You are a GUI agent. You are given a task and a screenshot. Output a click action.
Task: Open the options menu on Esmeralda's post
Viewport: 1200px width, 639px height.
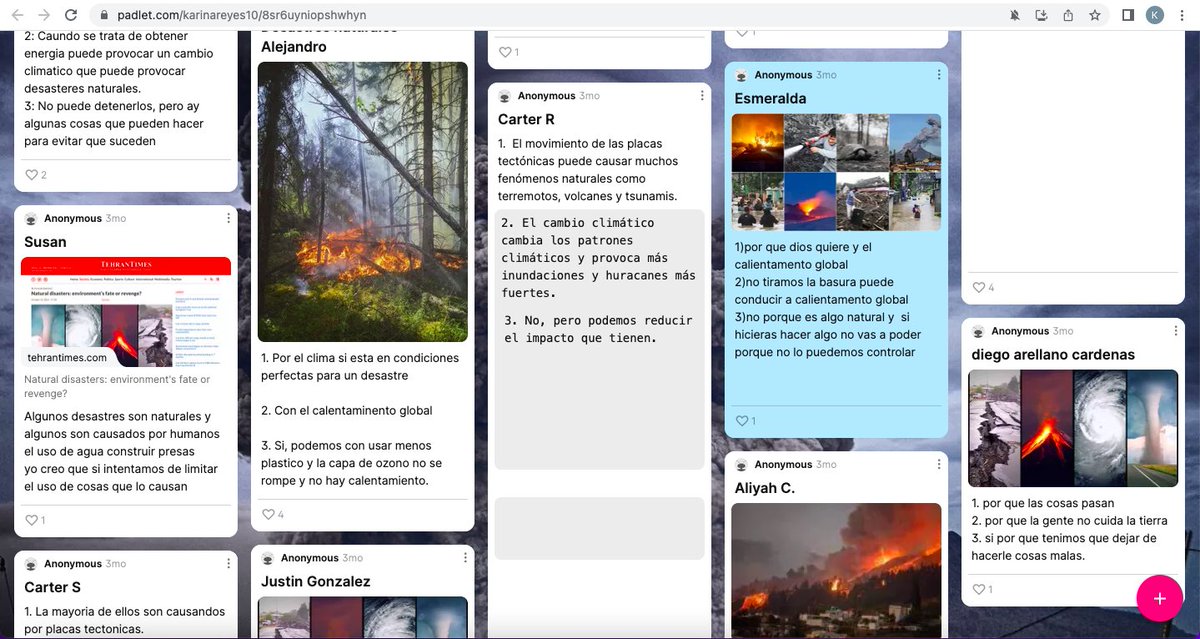coord(938,75)
